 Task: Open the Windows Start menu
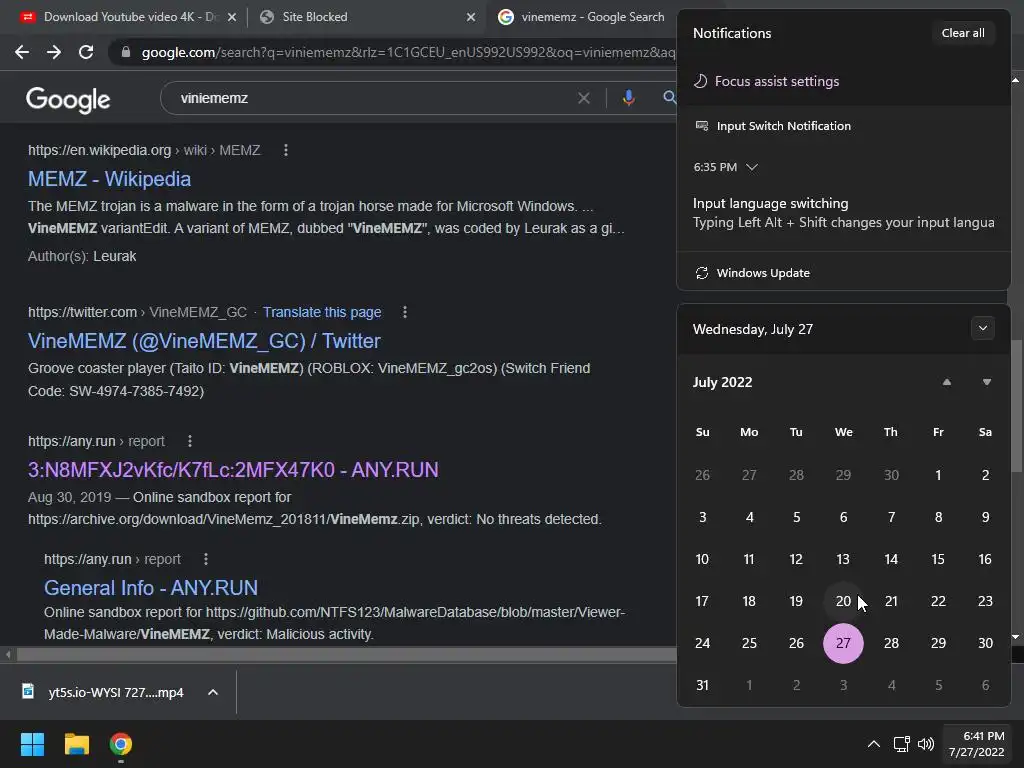(32, 744)
